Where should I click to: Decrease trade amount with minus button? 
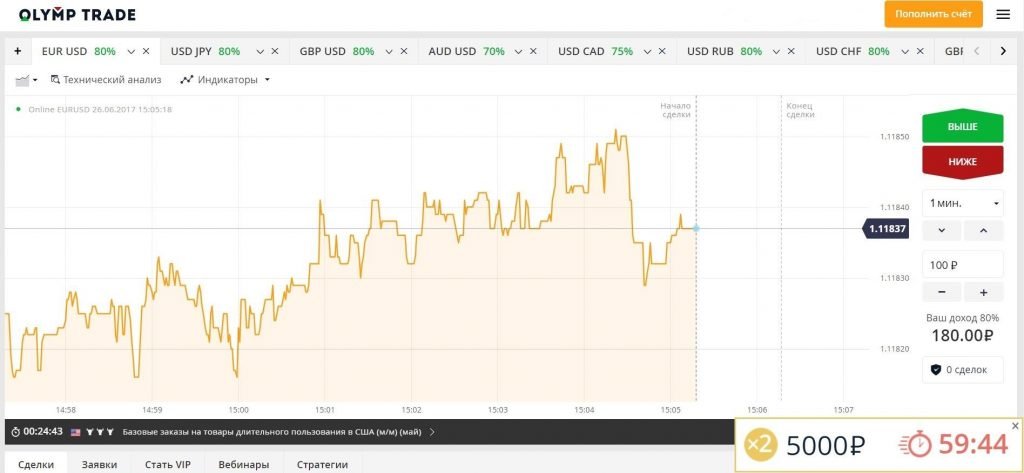pyautogui.click(x=942, y=292)
